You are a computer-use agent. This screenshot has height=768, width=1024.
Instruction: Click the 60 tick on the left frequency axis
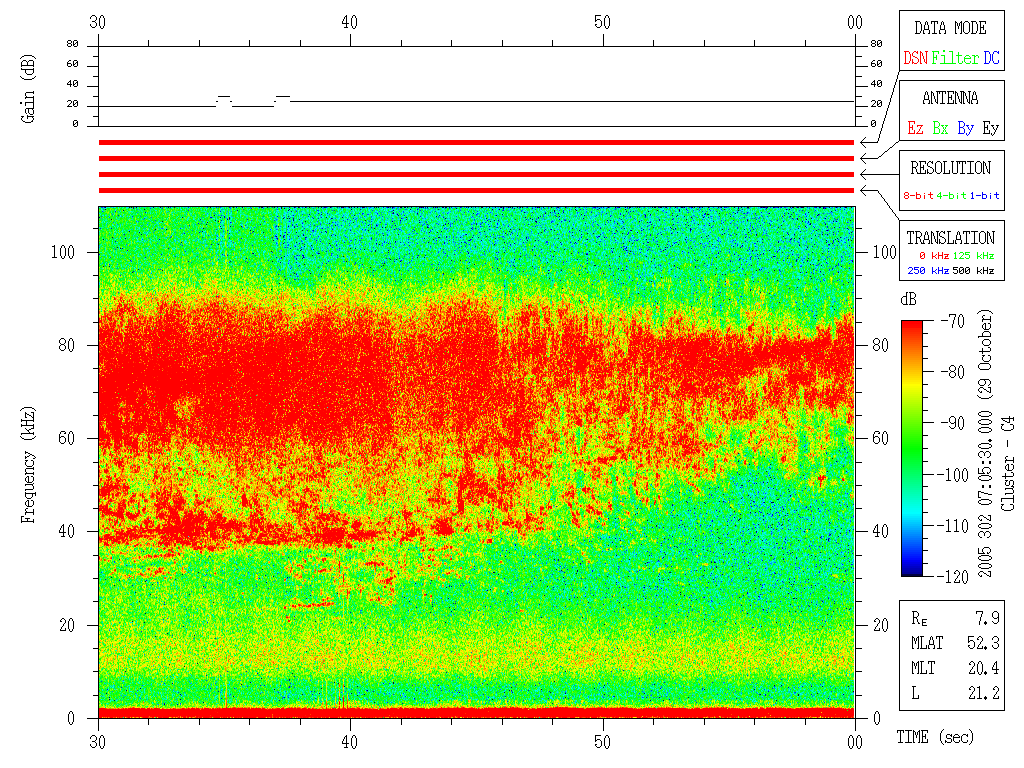tap(67, 438)
